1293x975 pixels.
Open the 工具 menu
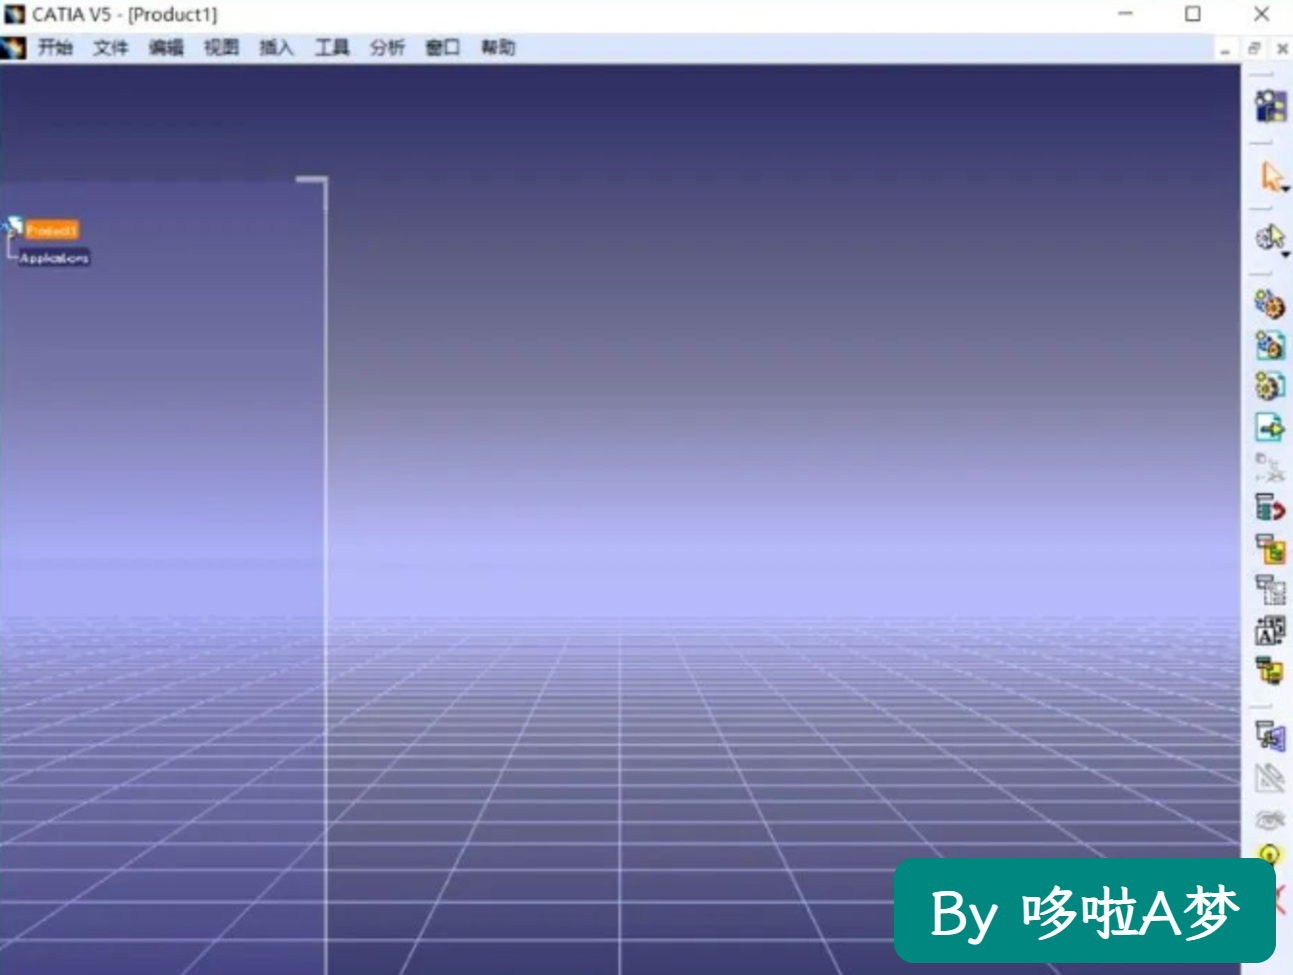coord(332,47)
